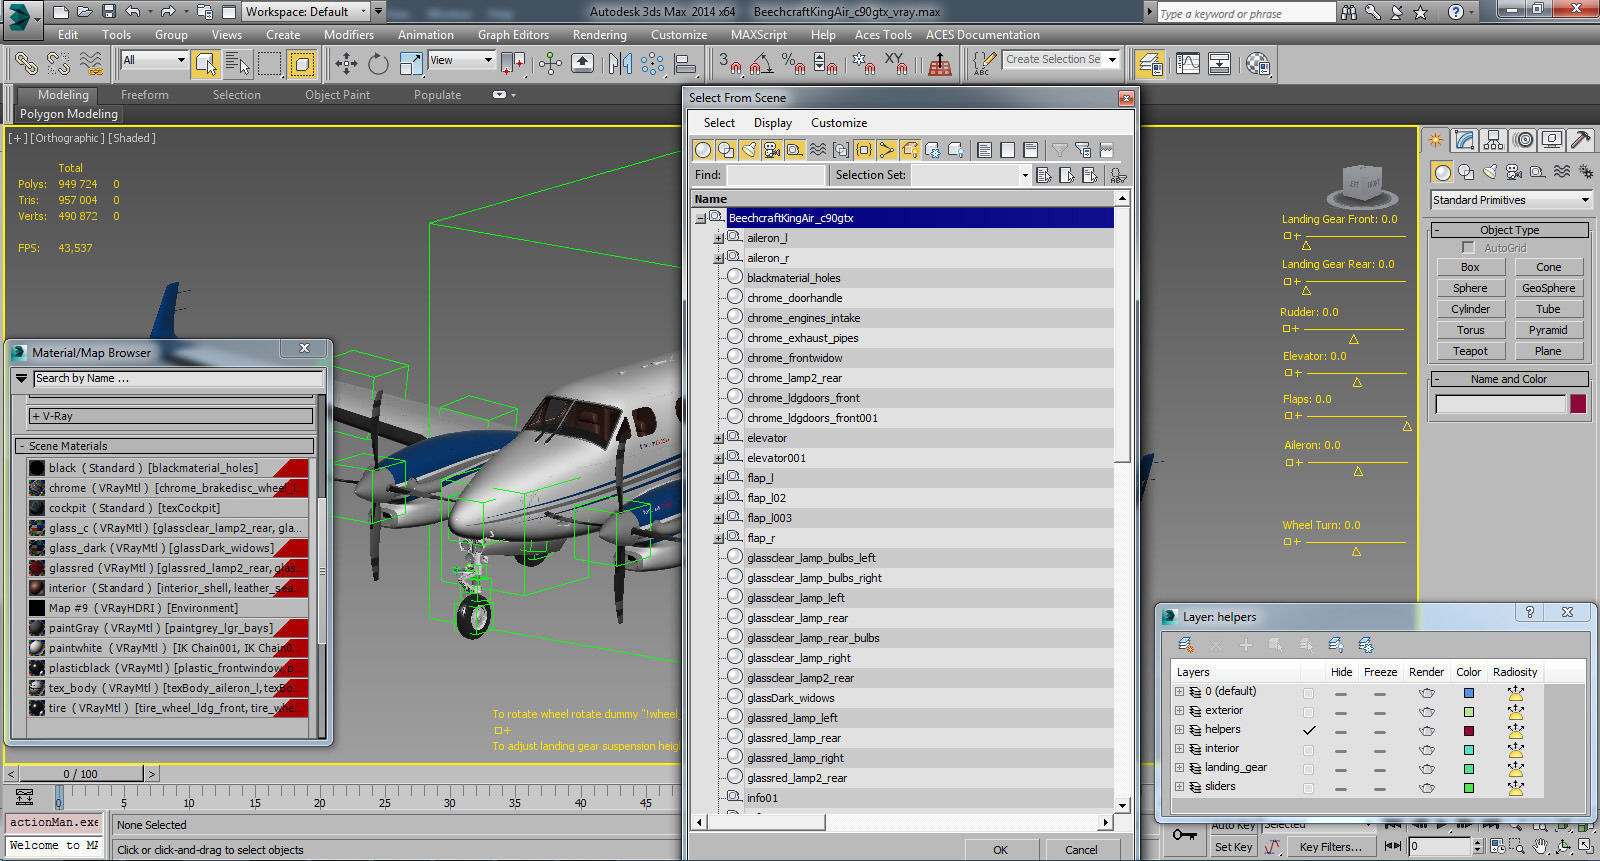Toggle Render teapot for the sliders layer
The image size is (1600, 861).
(x=1427, y=788)
